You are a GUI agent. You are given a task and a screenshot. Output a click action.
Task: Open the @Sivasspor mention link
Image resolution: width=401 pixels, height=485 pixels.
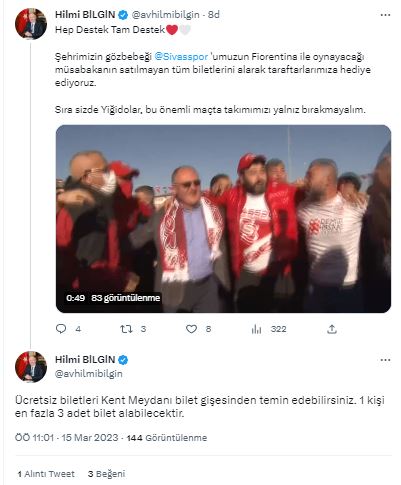(181, 57)
